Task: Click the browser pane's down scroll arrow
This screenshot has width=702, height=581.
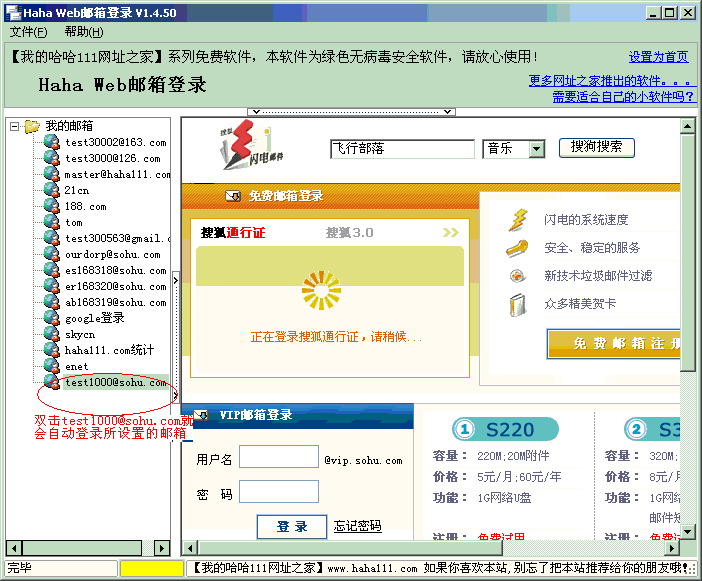Action: pyautogui.click(x=687, y=532)
